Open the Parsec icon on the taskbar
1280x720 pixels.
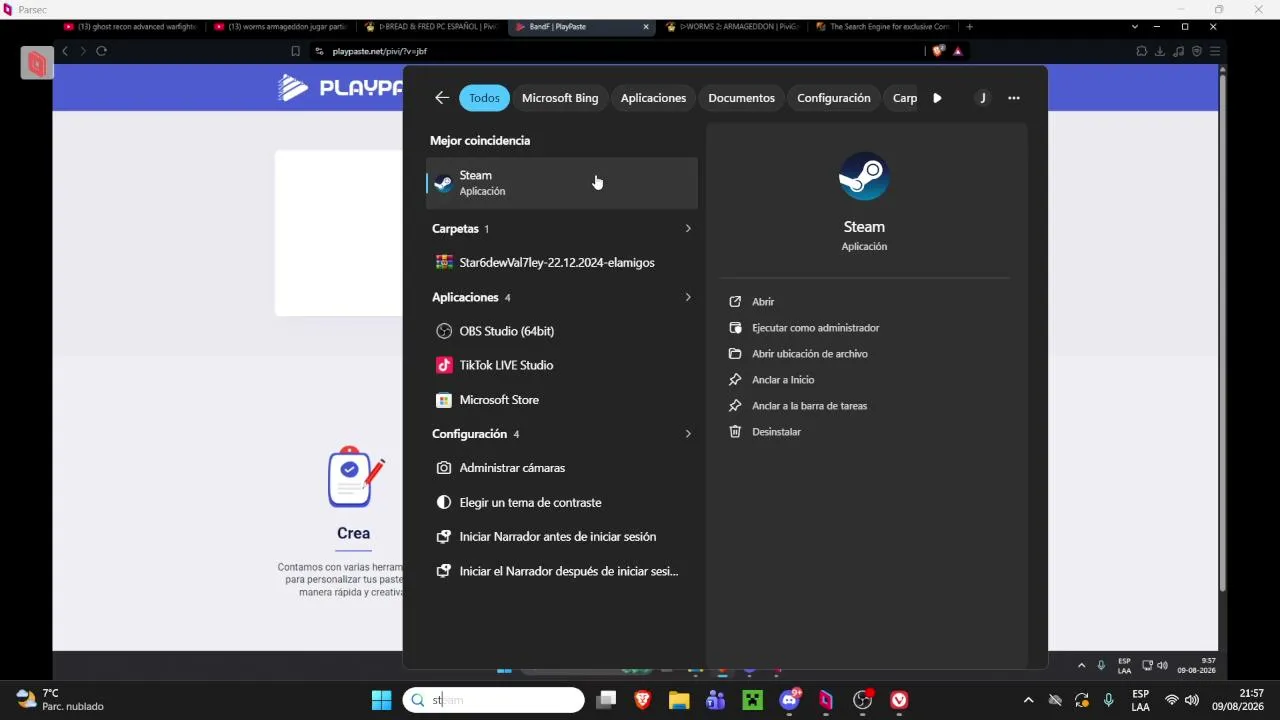point(826,700)
